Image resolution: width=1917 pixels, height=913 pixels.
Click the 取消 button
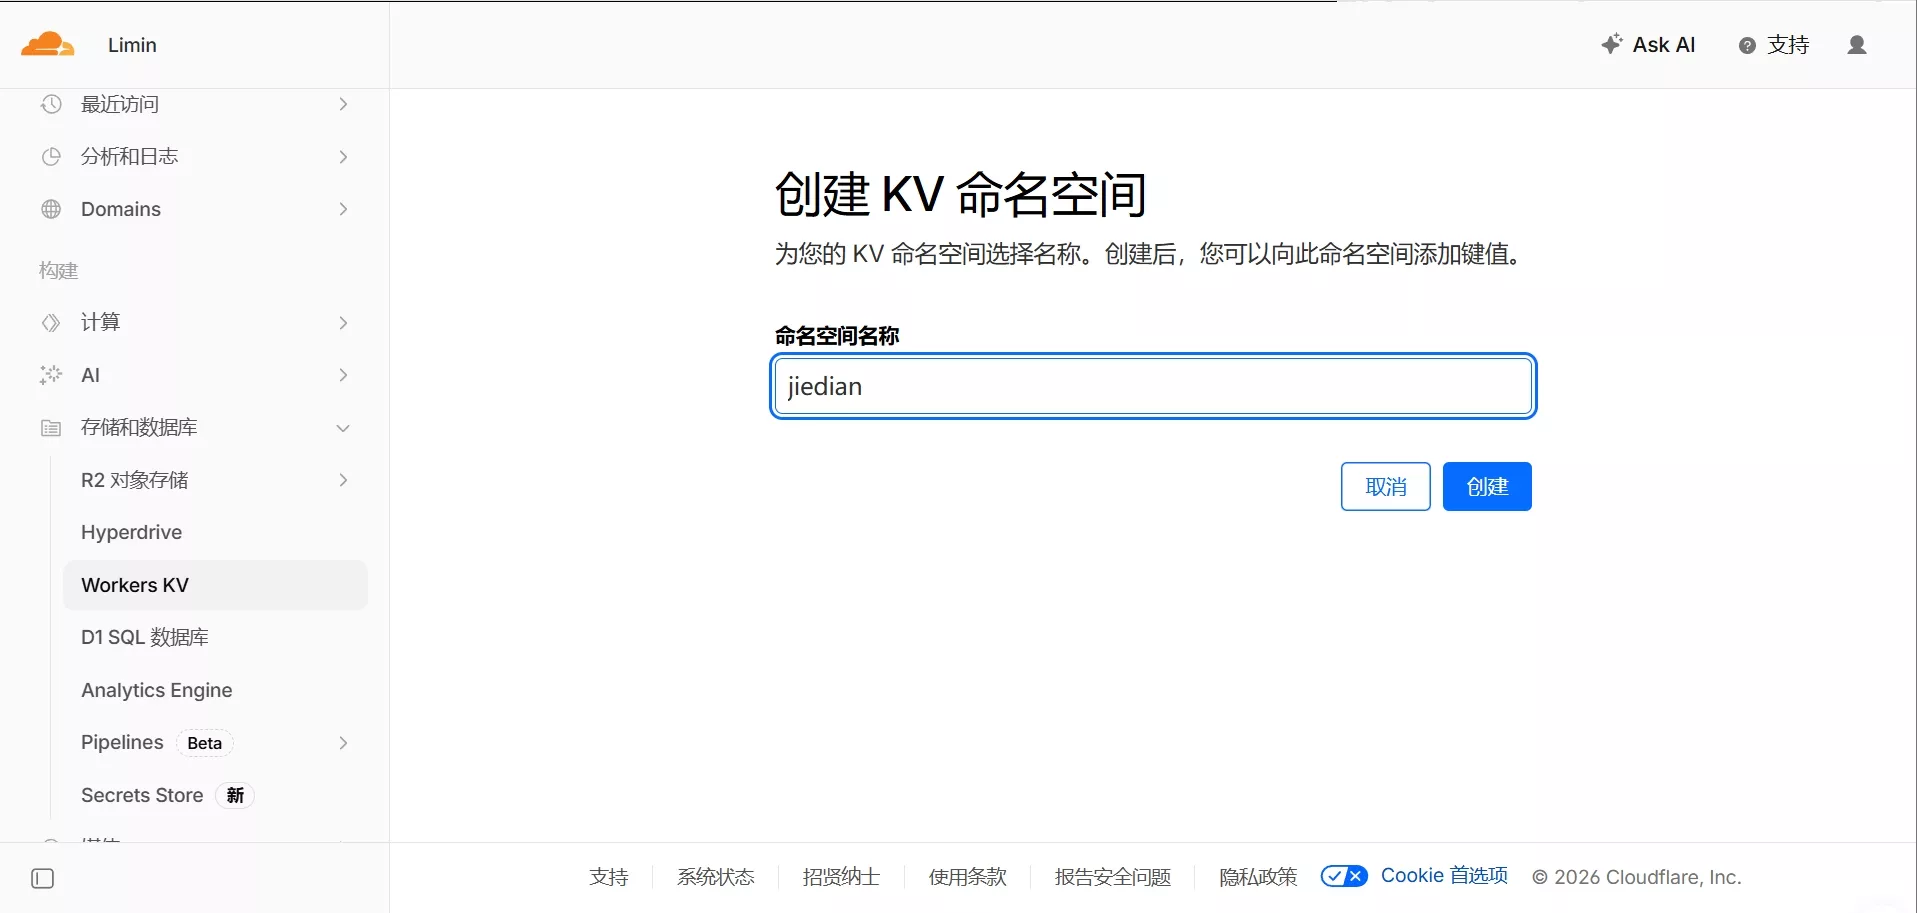[x=1386, y=486]
